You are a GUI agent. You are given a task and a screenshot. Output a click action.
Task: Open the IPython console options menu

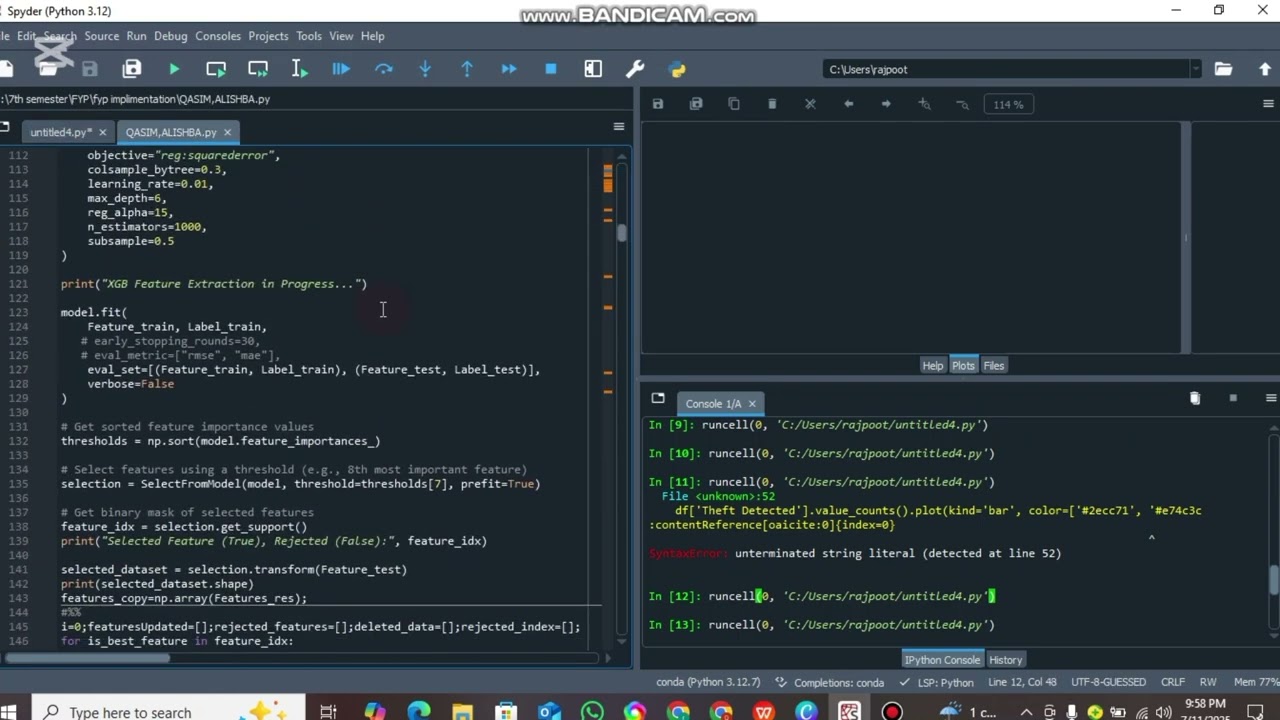(x=1270, y=398)
